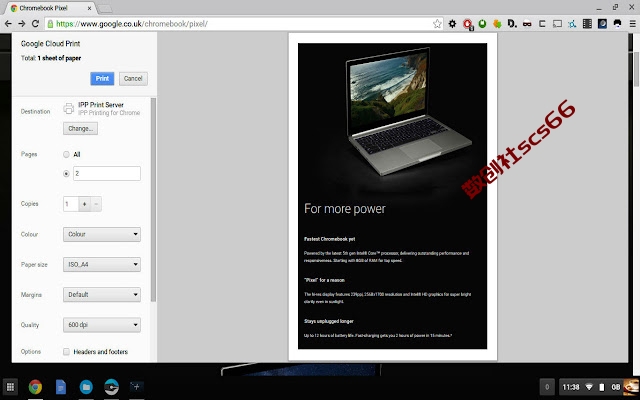Open the user avatar in the shelf corner

coord(631,387)
